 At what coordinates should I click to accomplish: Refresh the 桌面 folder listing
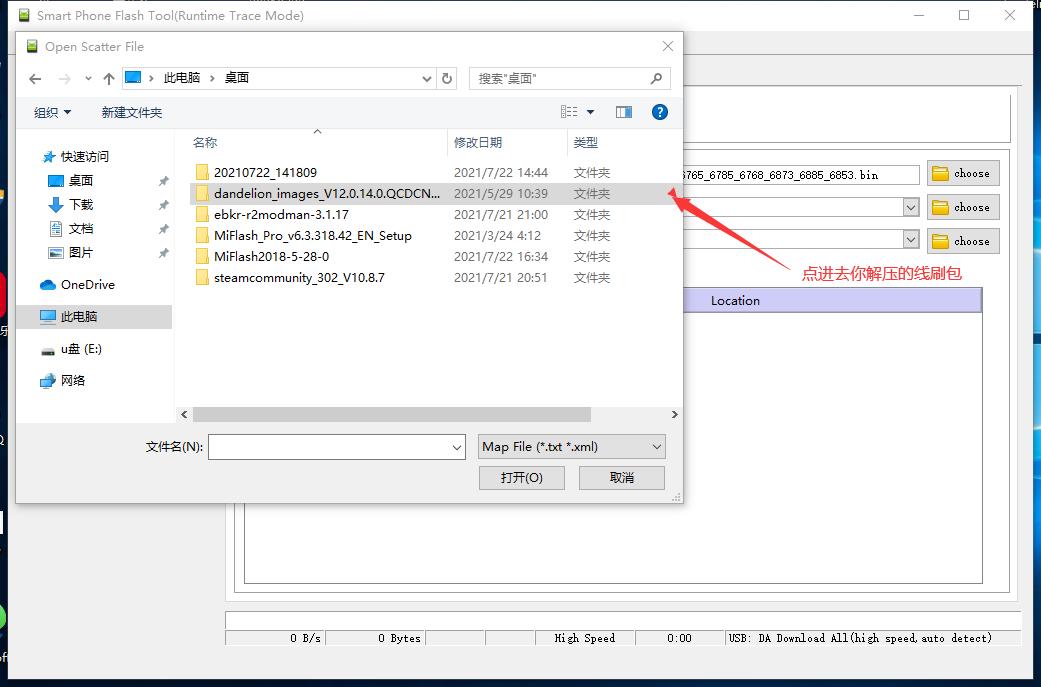pos(447,78)
